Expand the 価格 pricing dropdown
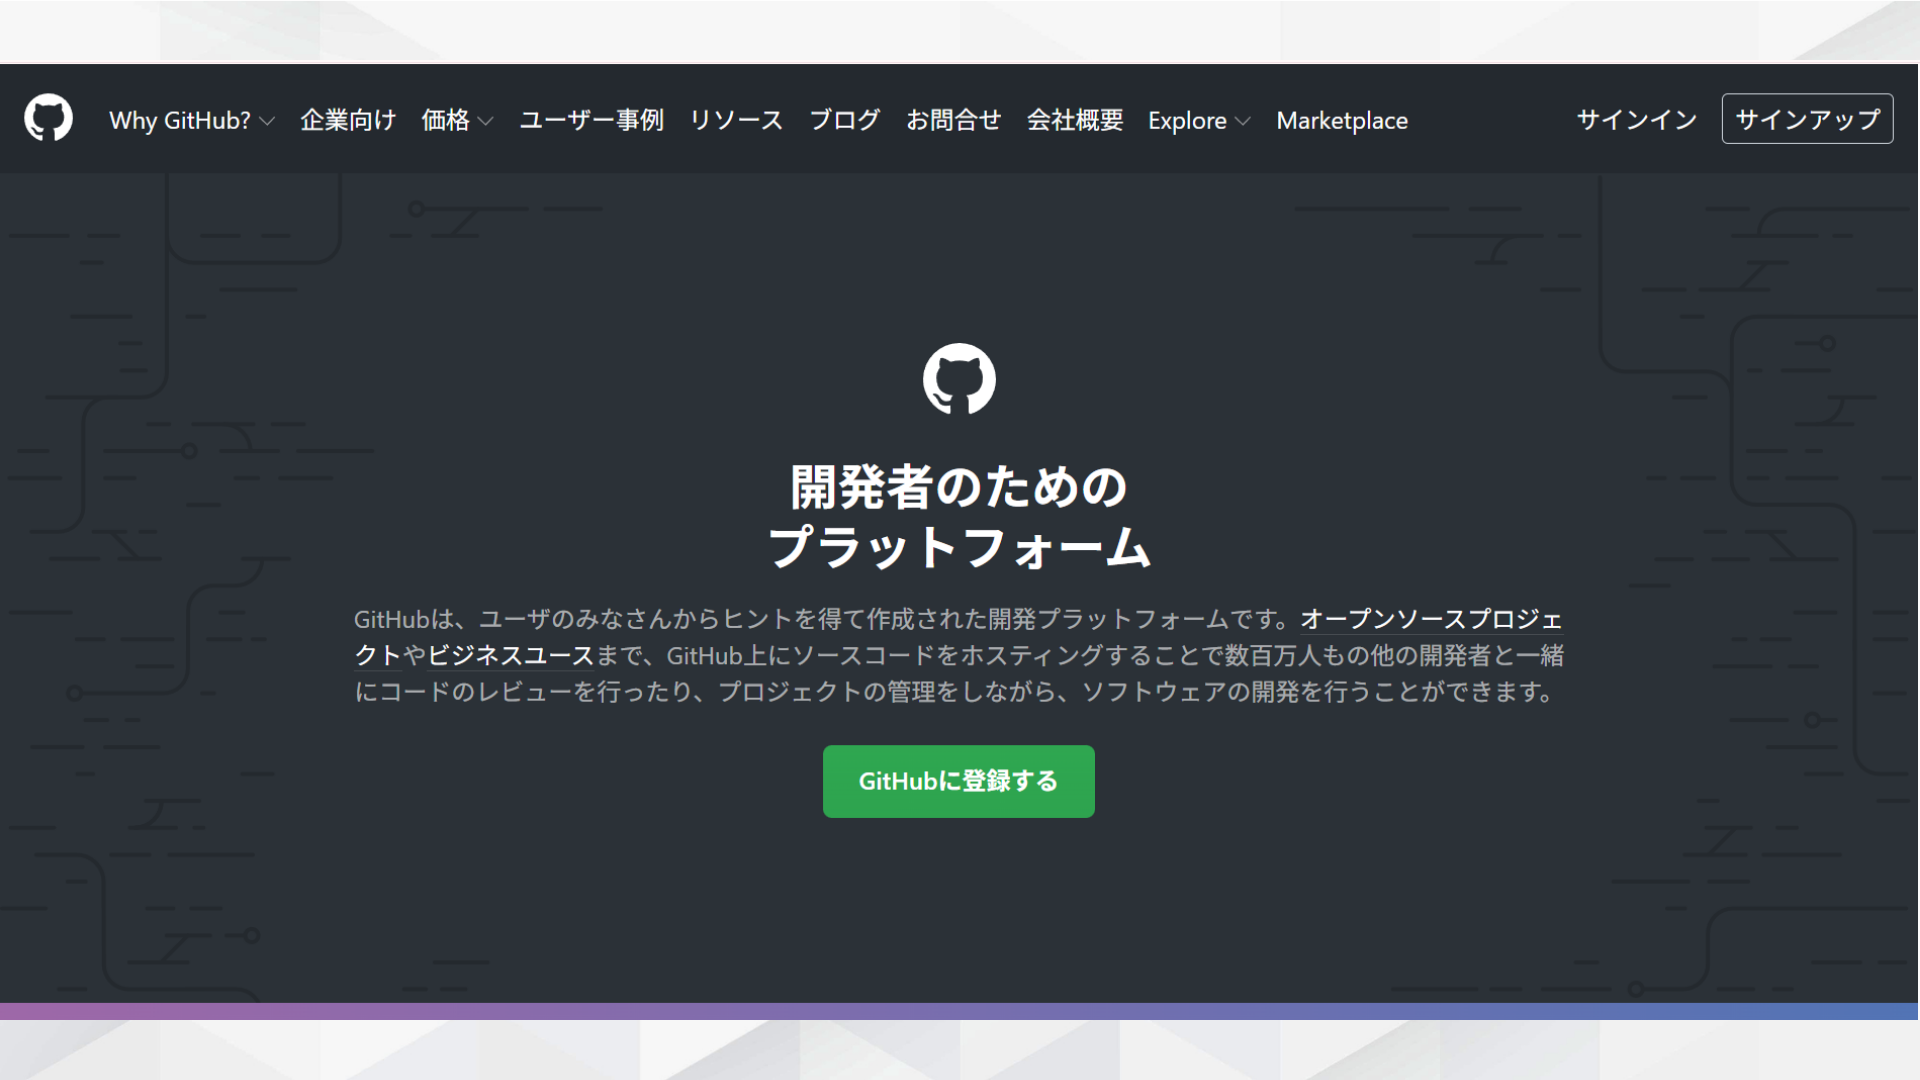Screen dimensions: 1920x1080 click(x=457, y=120)
